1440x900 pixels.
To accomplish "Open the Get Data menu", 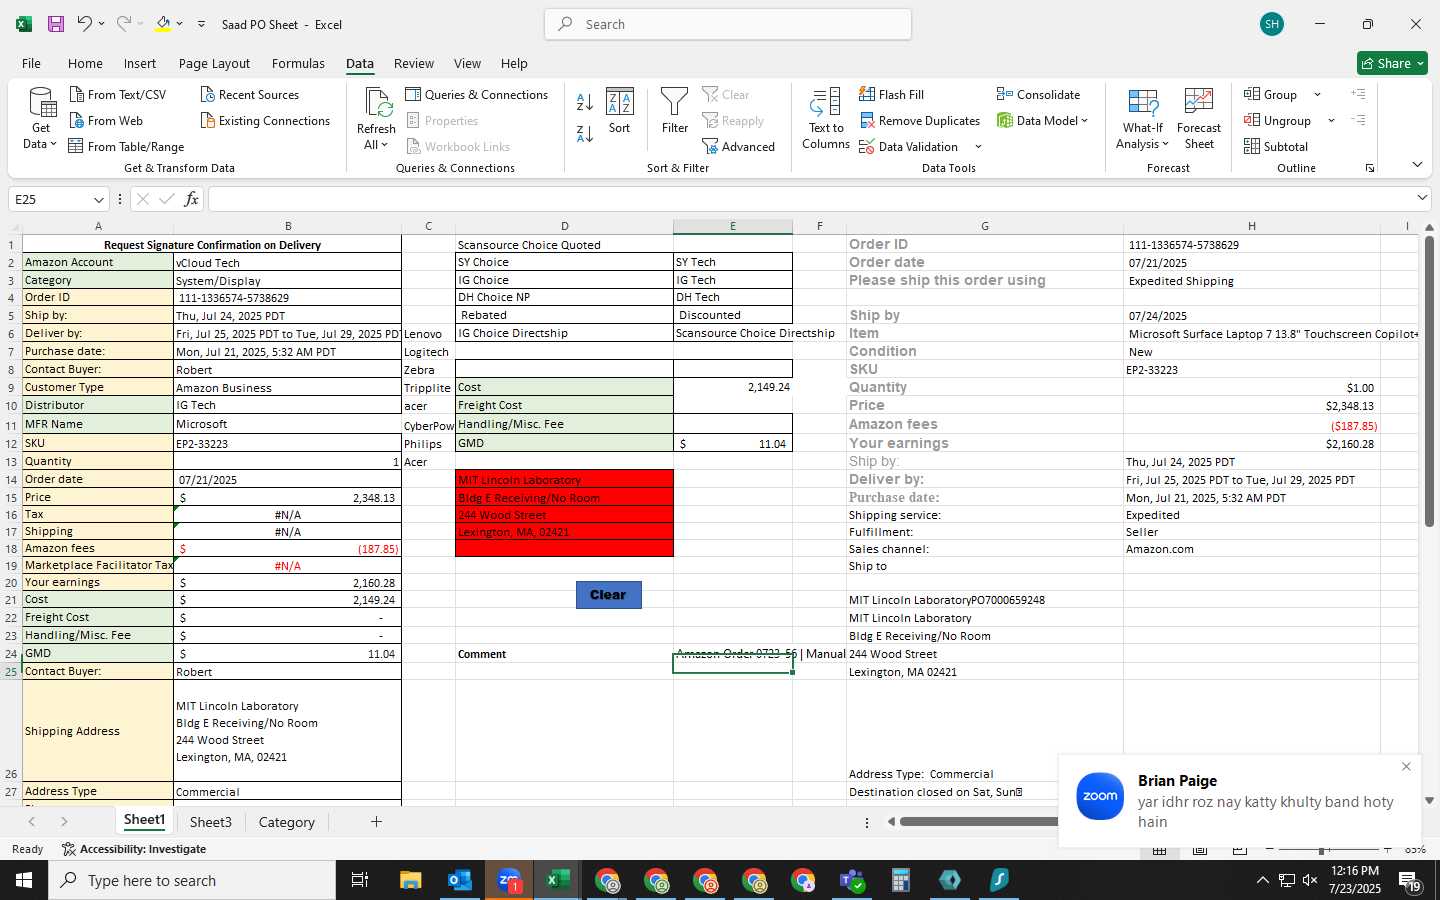I will pyautogui.click(x=41, y=118).
